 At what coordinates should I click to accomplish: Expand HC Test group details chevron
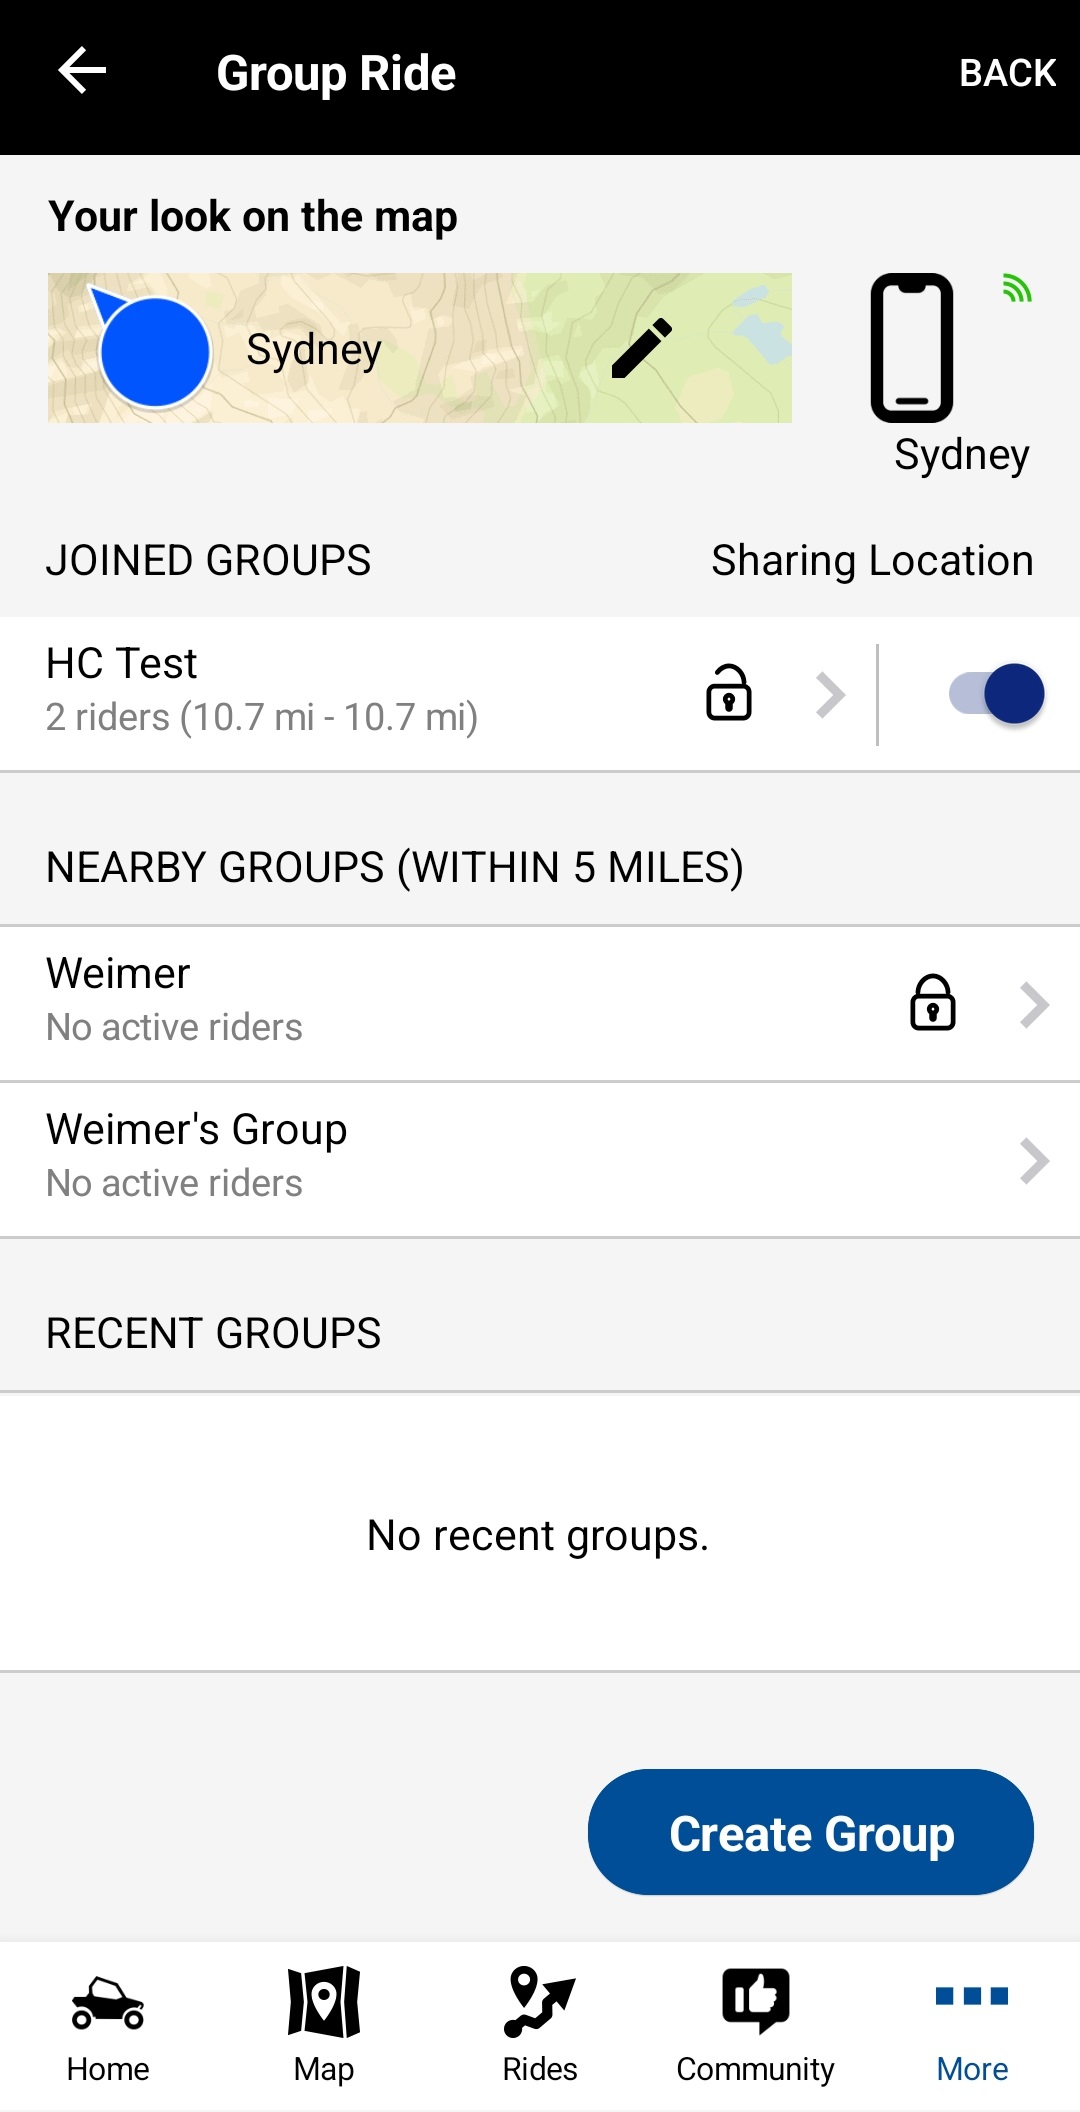(831, 695)
